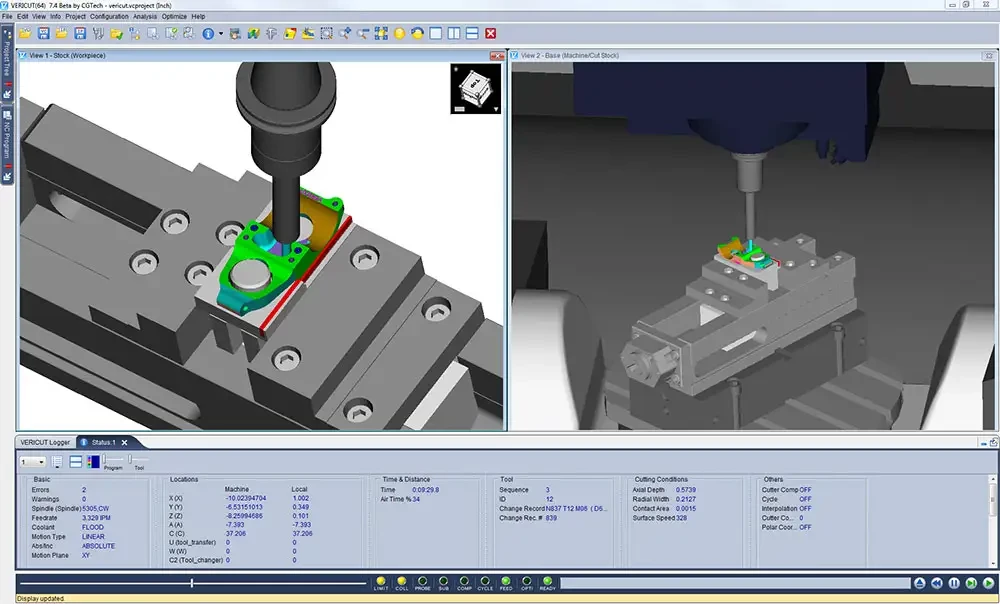Image resolution: width=1000 pixels, height=604 pixels.
Task: Toggle the FEED status light
Action: pyautogui.click(x=506, y=582)
